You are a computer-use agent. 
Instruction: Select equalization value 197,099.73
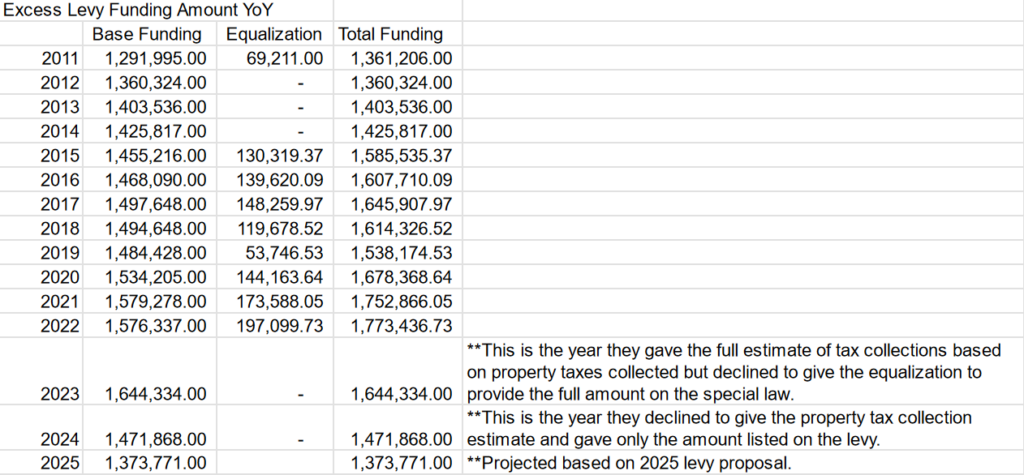pos(280,326)
